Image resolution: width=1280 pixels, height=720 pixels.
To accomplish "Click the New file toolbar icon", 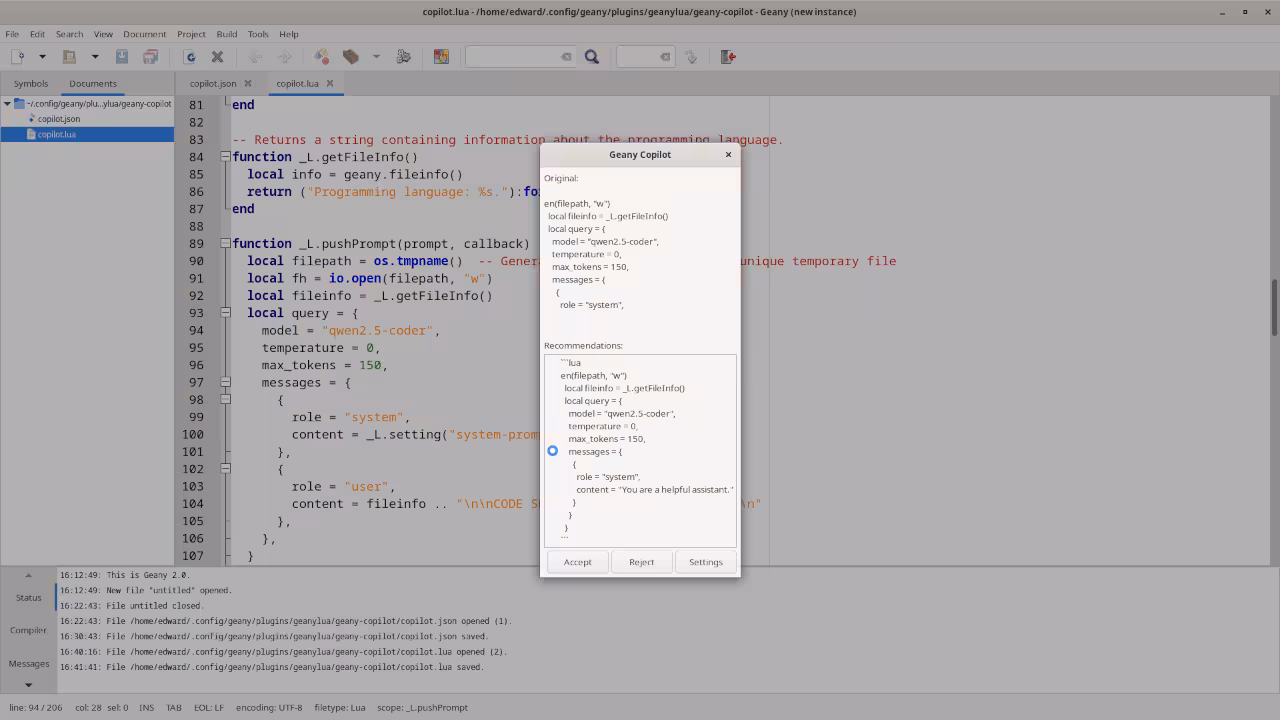I will [18, 57].
